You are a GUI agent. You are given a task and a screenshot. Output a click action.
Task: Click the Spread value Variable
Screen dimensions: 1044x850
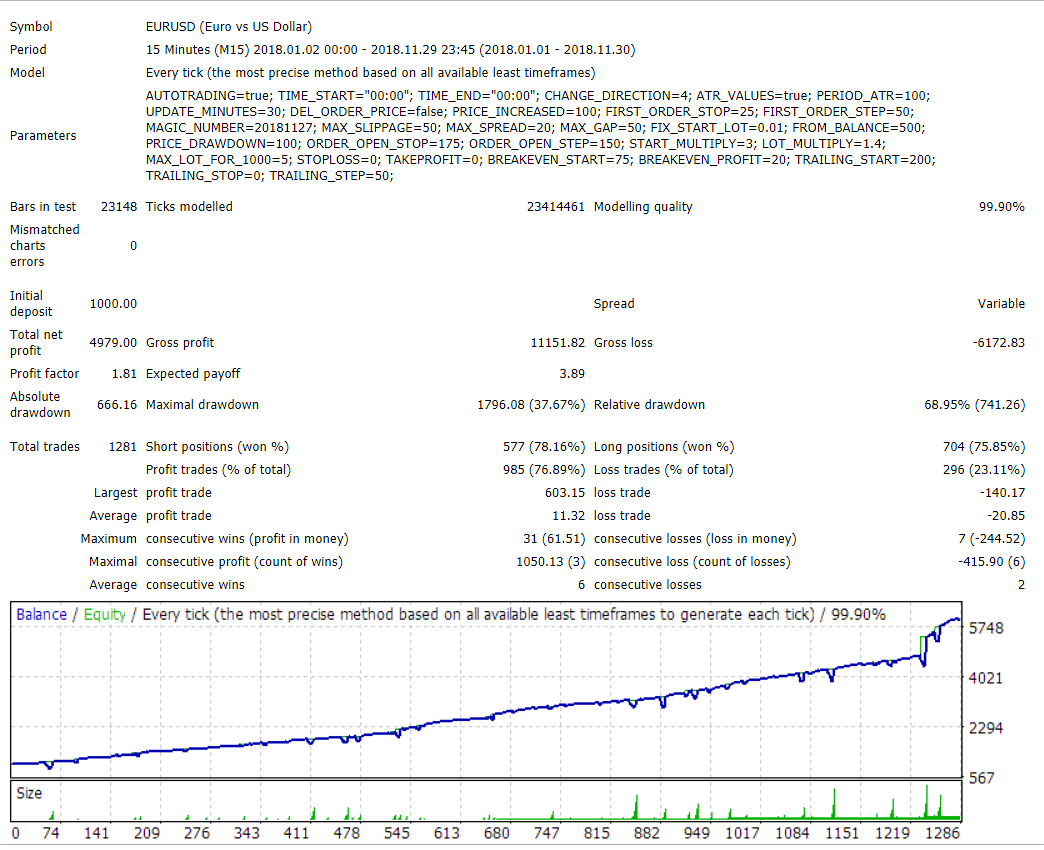point(1001,304)
